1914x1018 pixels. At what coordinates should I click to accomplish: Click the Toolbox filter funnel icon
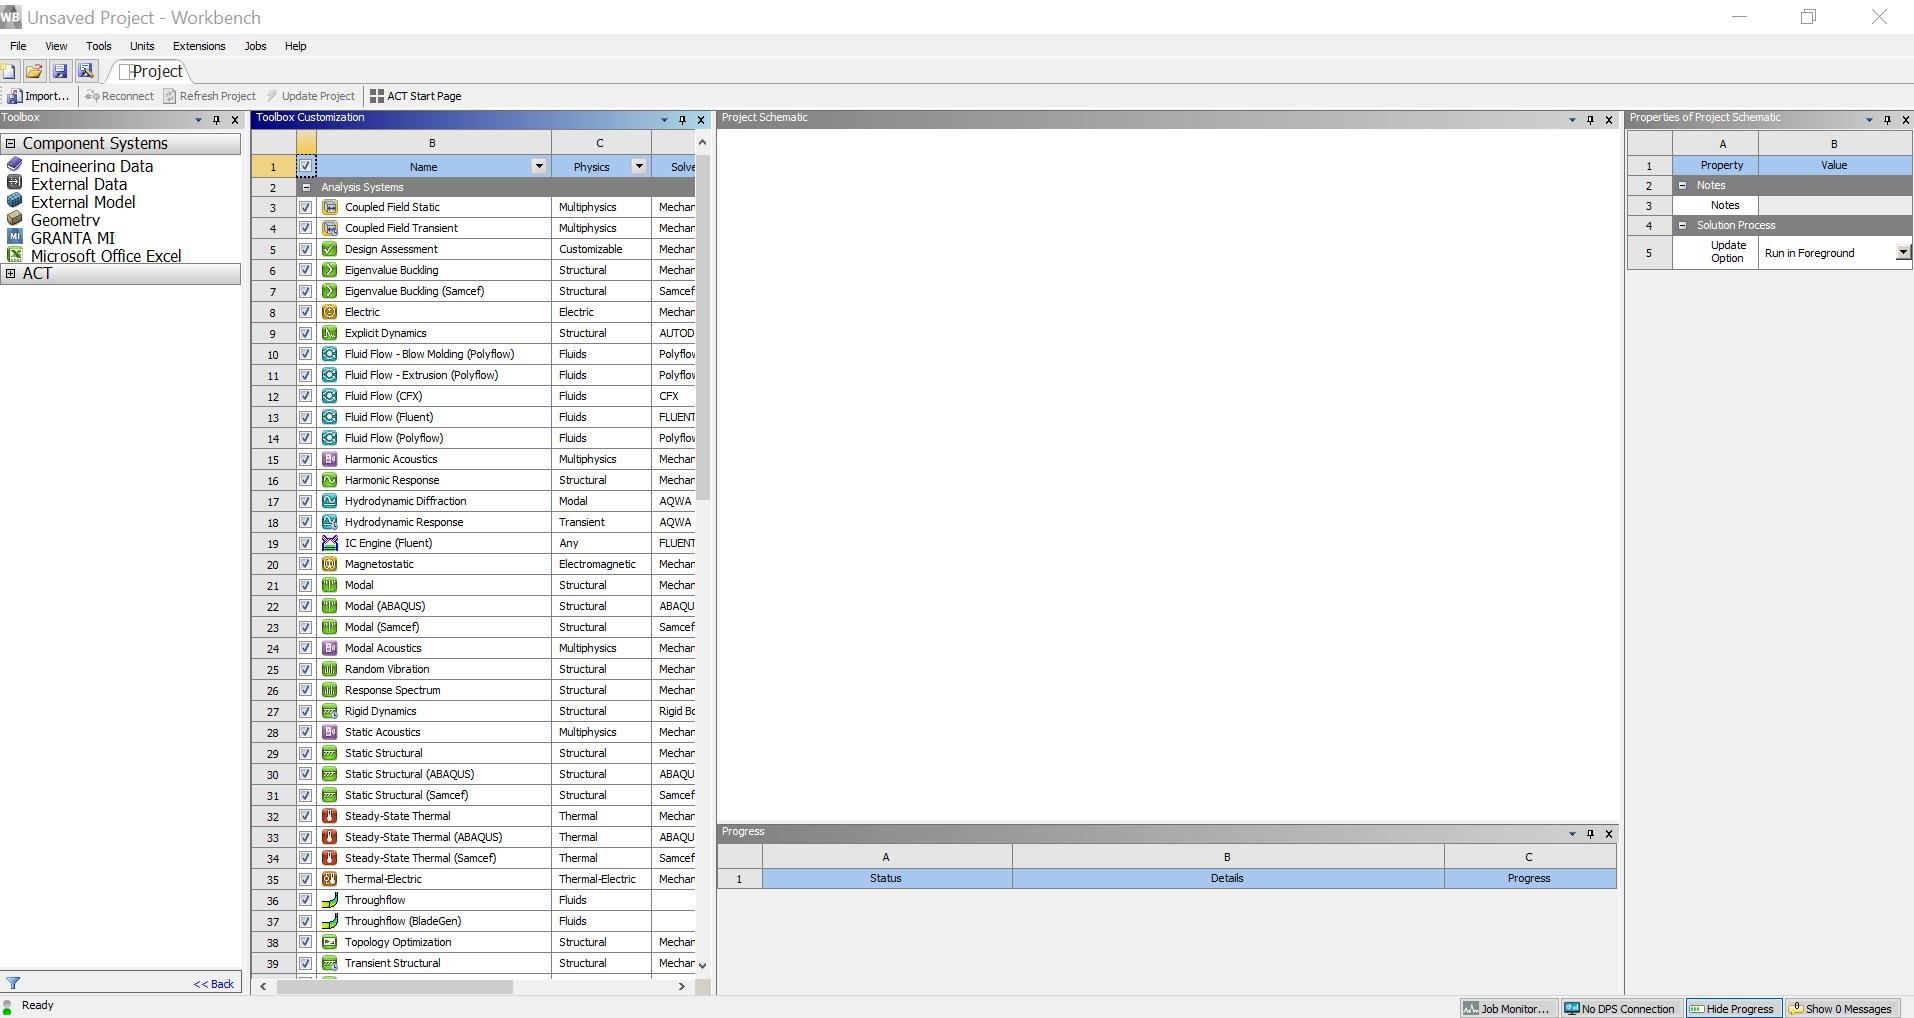point(13,983)
